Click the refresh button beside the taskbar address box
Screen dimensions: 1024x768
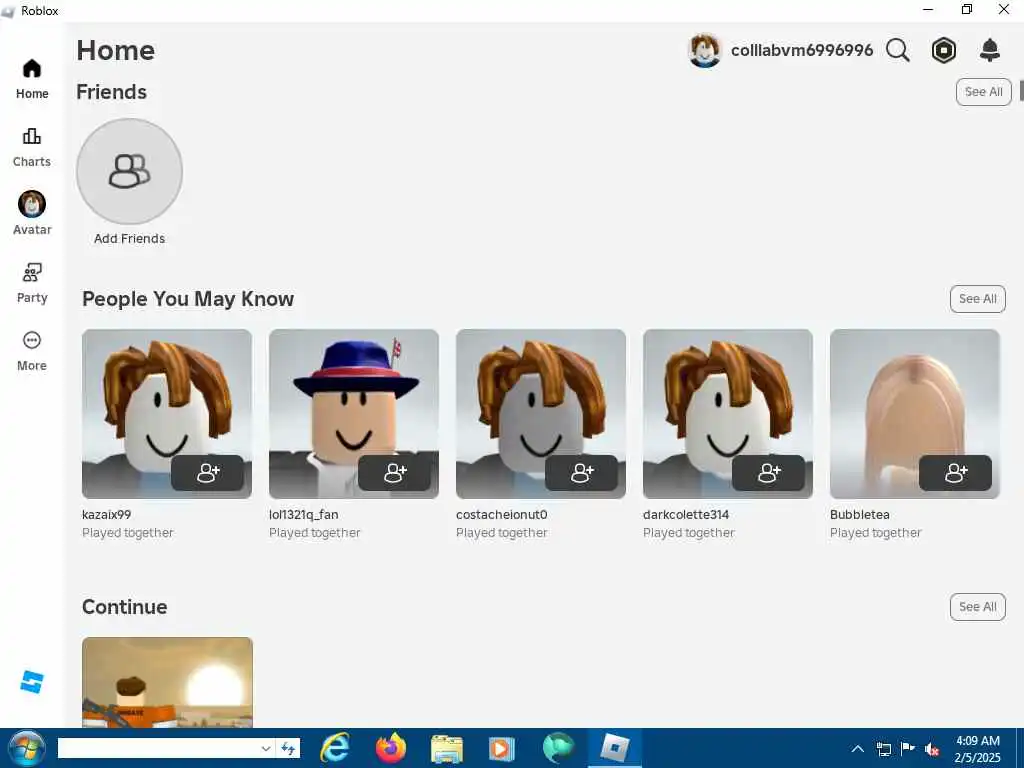pos(288,748)
